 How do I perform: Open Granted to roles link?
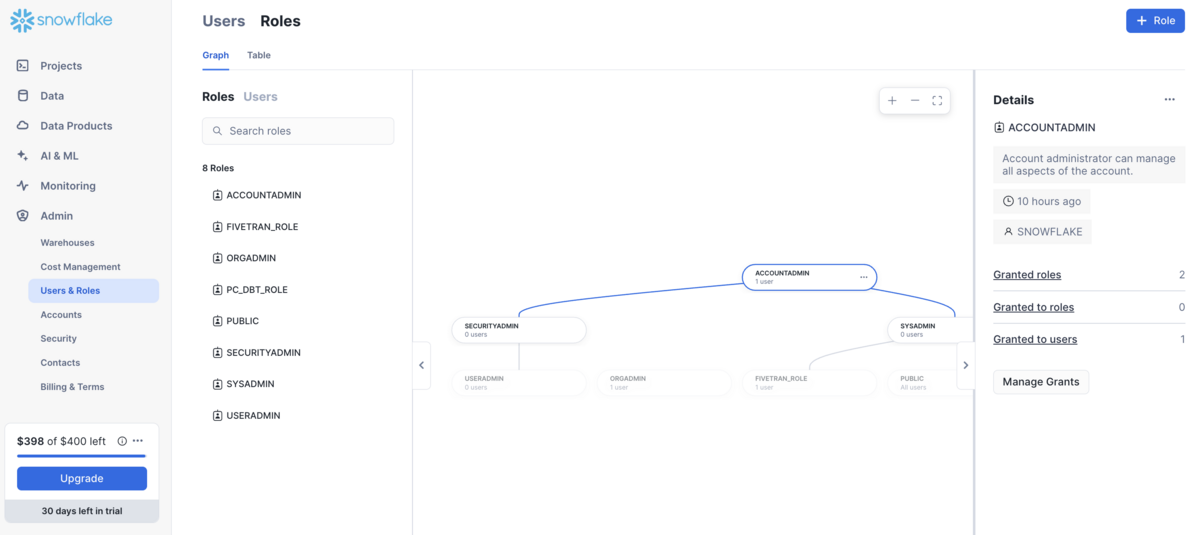1033,307
